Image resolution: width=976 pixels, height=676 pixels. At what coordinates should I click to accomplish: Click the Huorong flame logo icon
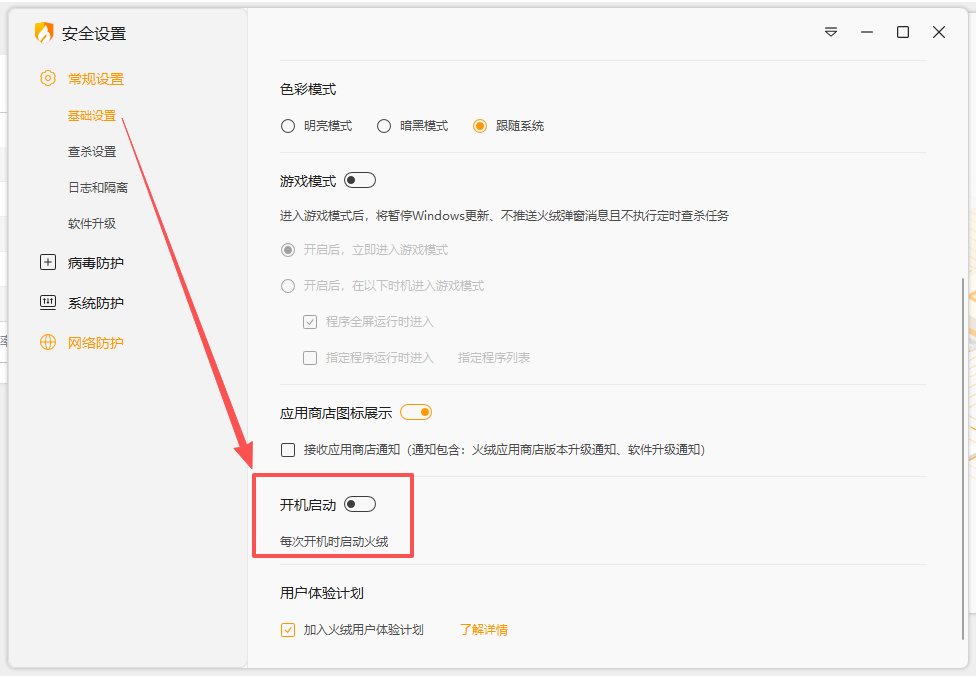[44, 33]
